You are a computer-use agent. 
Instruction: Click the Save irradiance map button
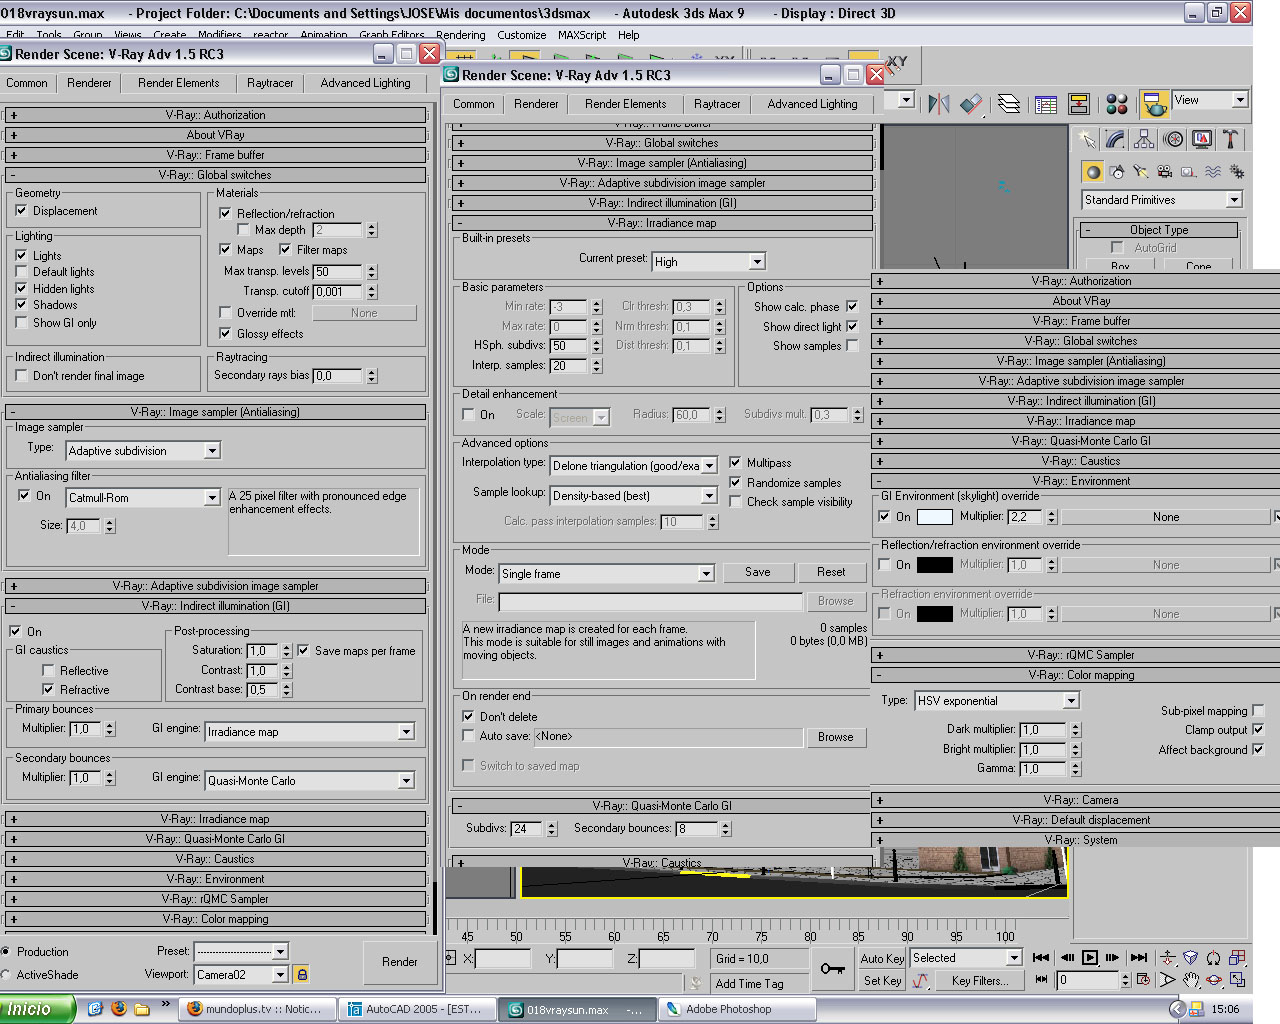tap(758, 572)
